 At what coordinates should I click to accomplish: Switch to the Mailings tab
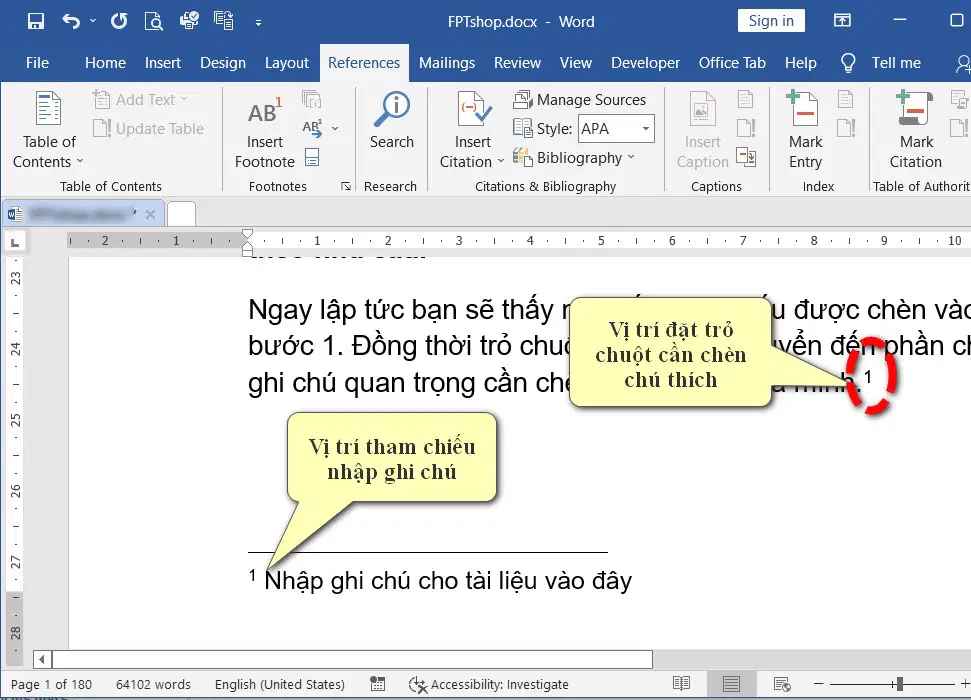point(446,63)
